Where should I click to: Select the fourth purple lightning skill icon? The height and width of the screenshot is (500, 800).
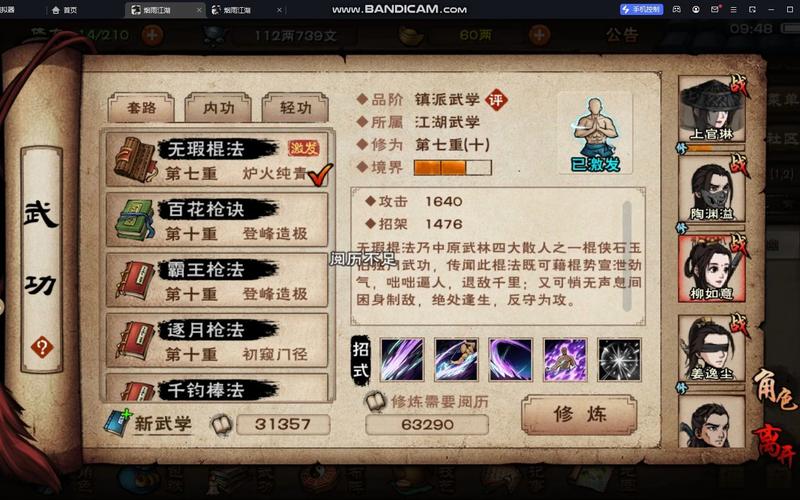coord(565,360)
